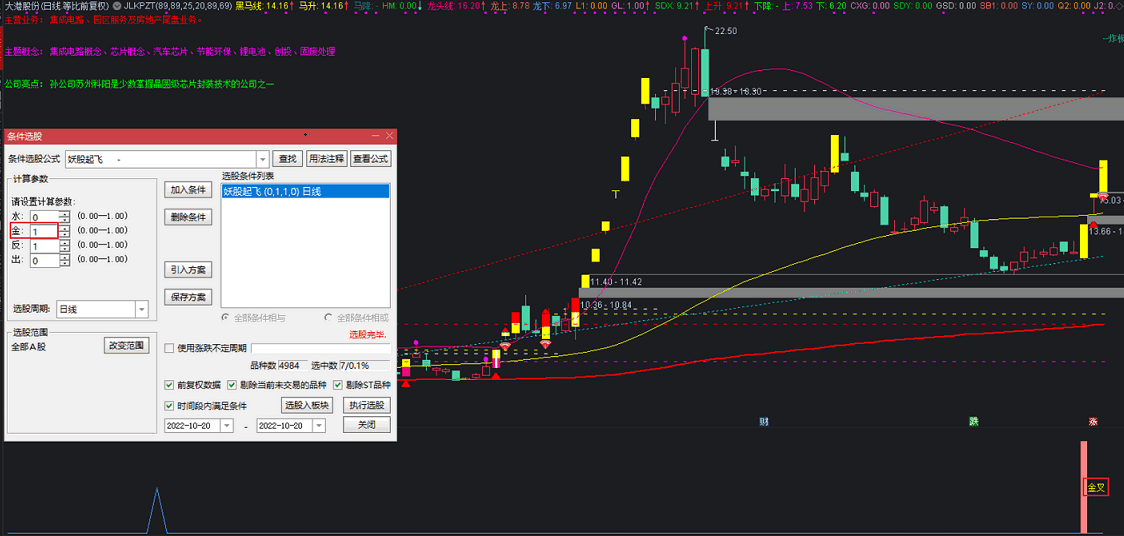Click the 11.40 - 11.42 gap label
Screen dimensions: 1124x536
click(x=616, y=282)
